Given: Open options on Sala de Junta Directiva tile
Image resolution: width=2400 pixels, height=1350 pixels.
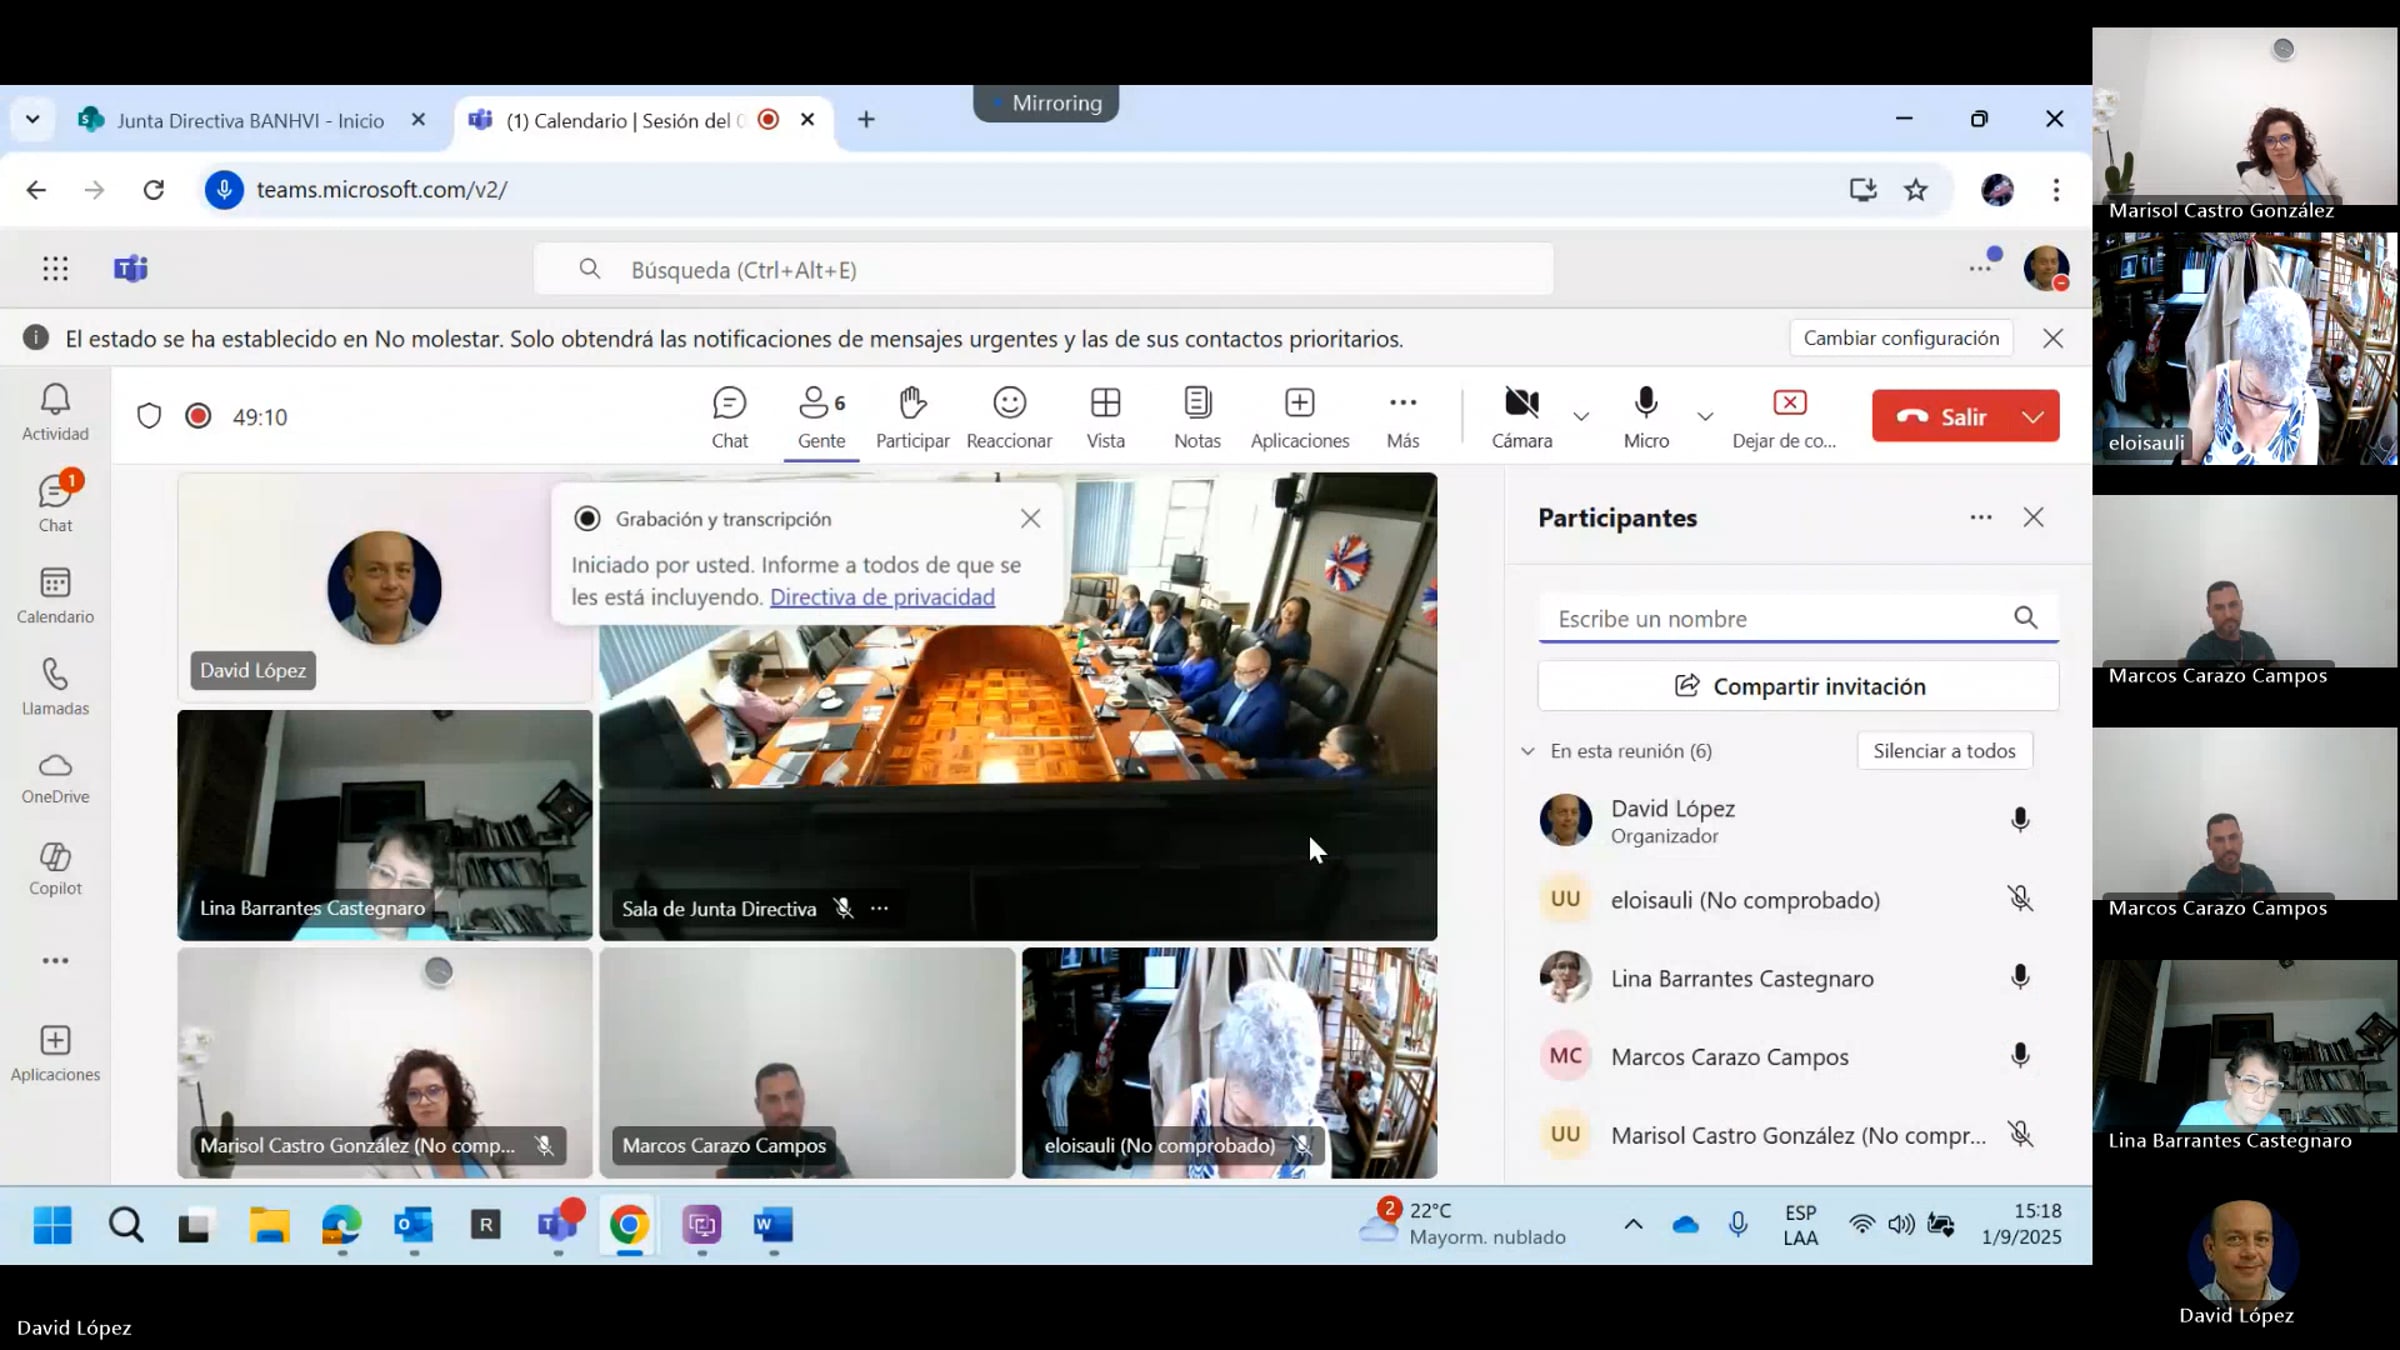Looking at the screenshot, I should [879, 908].
